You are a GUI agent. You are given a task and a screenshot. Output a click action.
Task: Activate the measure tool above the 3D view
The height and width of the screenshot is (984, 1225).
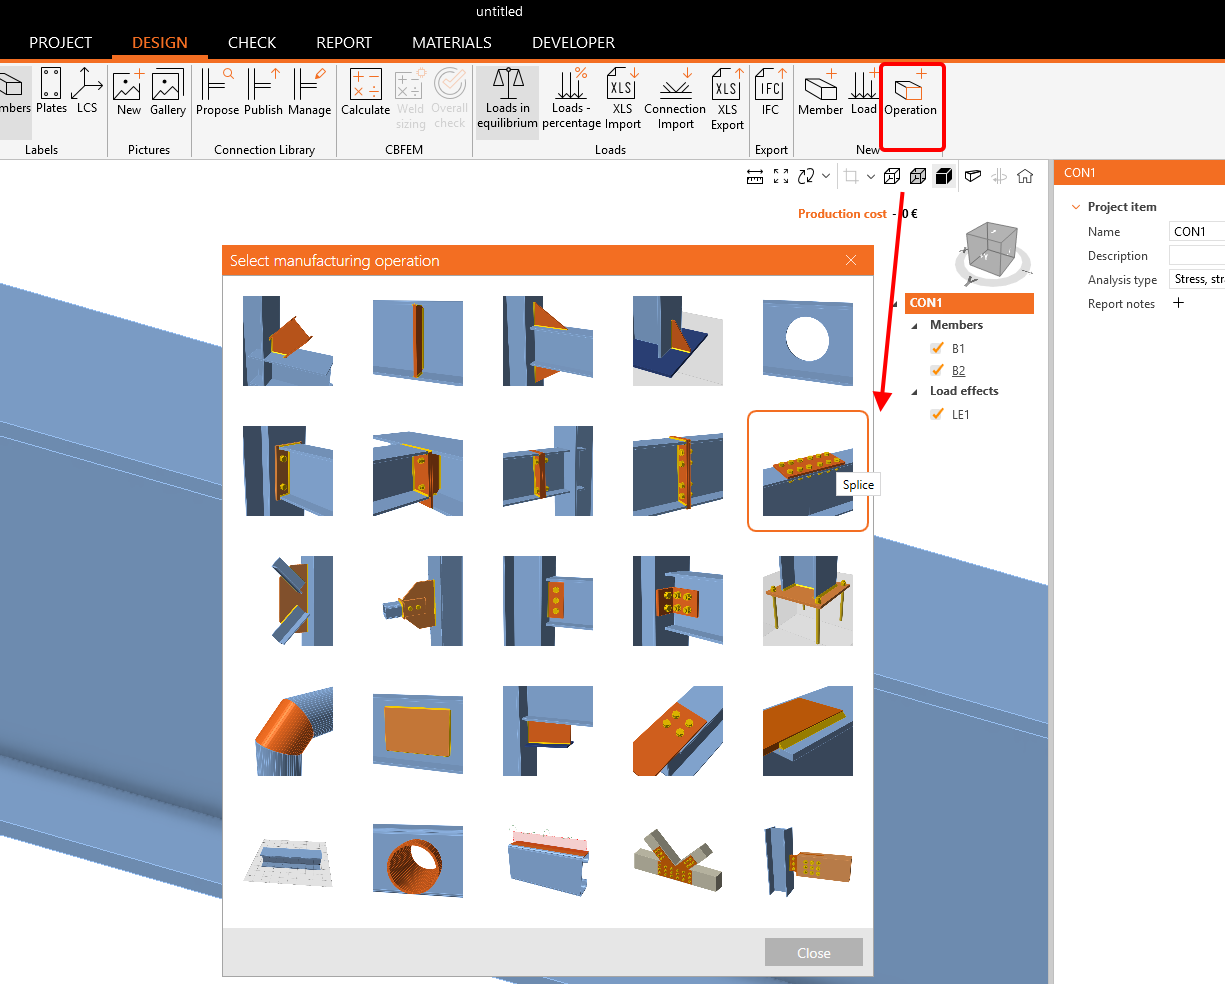(755, 175)
